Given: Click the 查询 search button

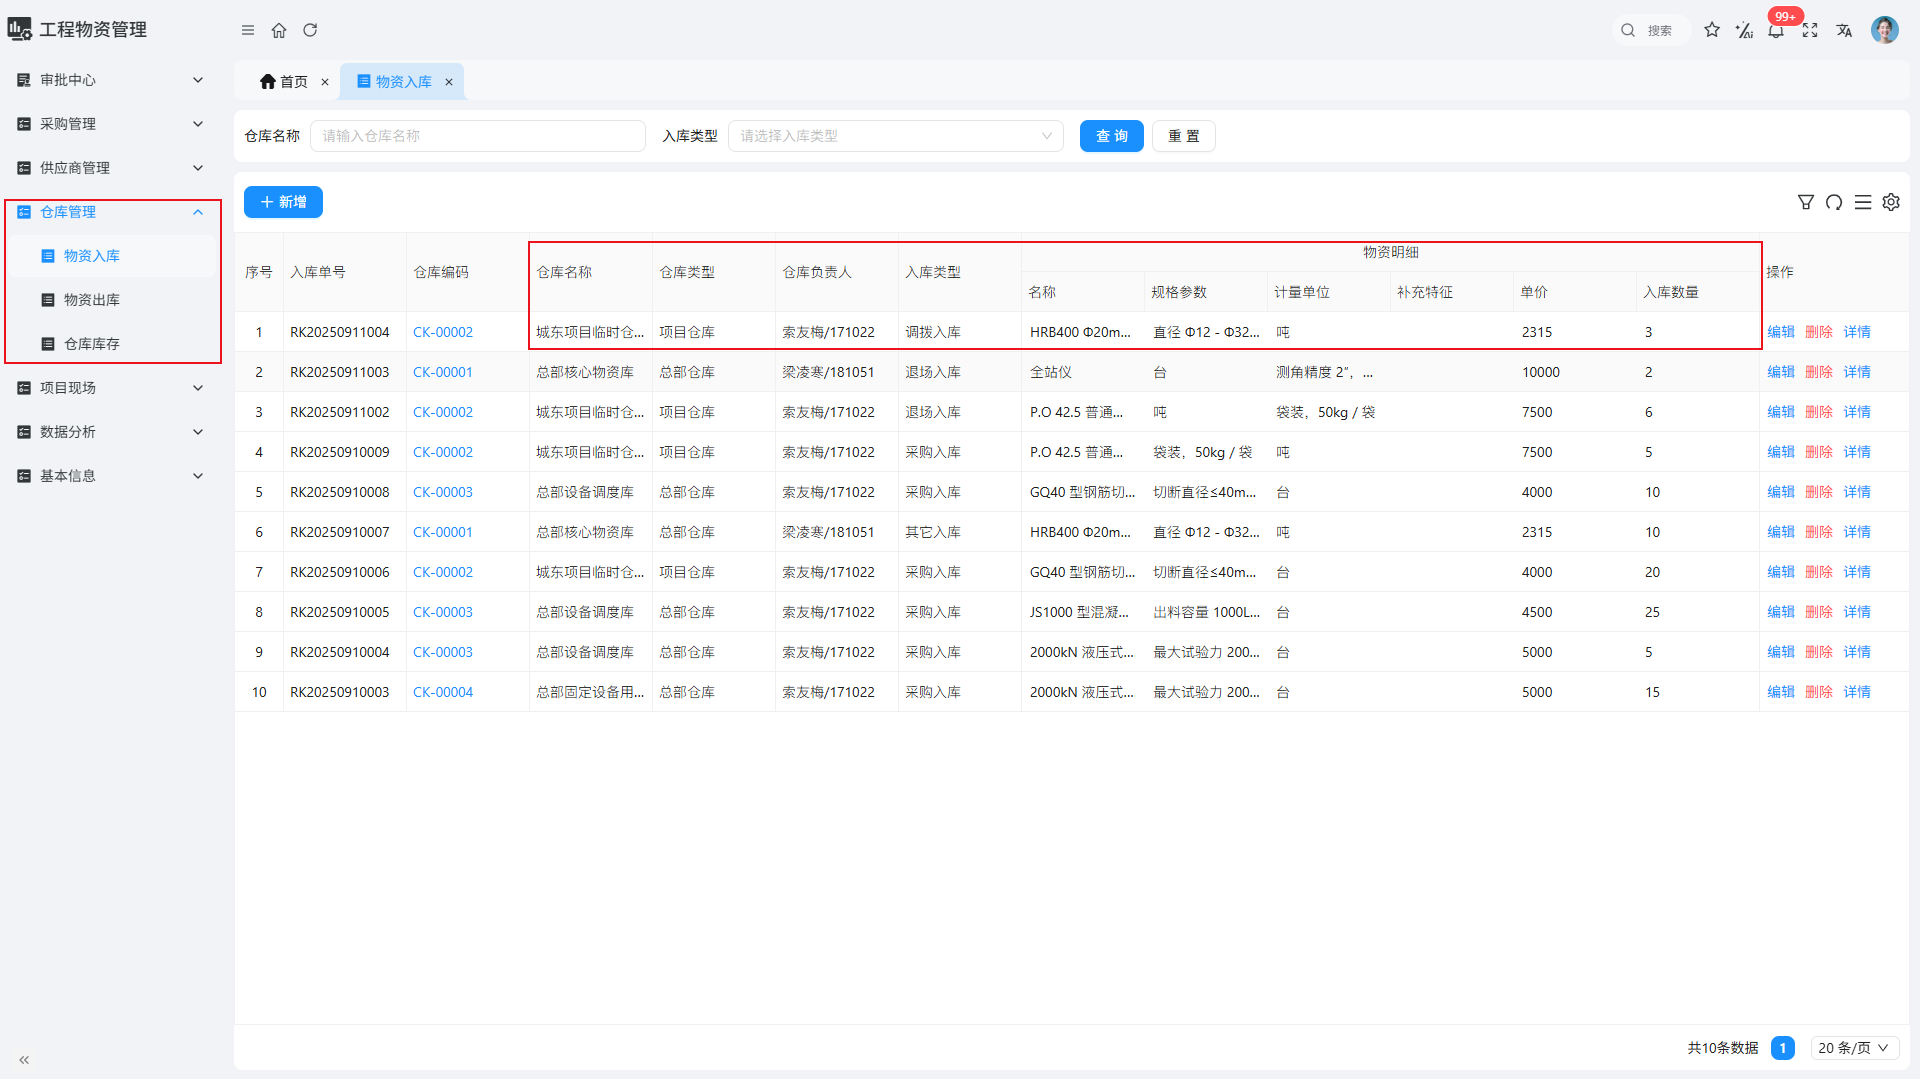Looking at the screenshot, I should point(1111,136).
